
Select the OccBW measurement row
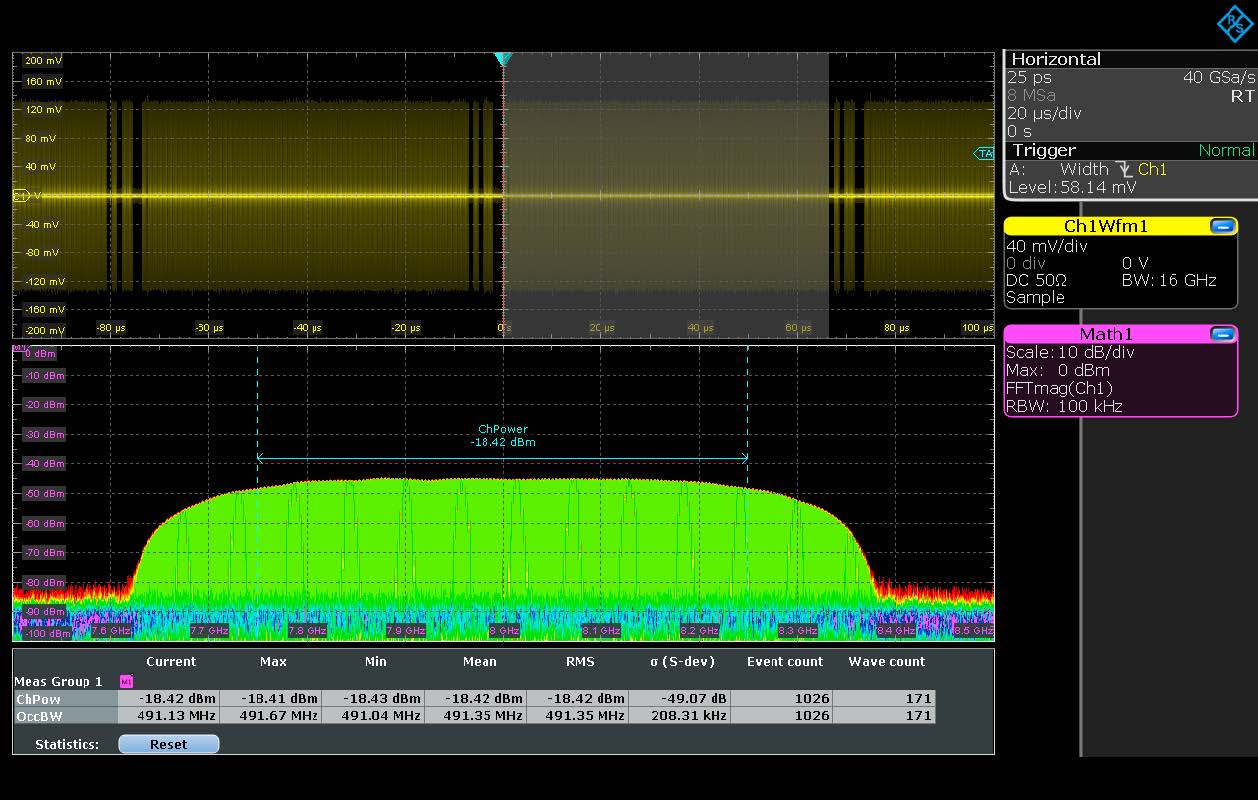click(x=38, y=715)
